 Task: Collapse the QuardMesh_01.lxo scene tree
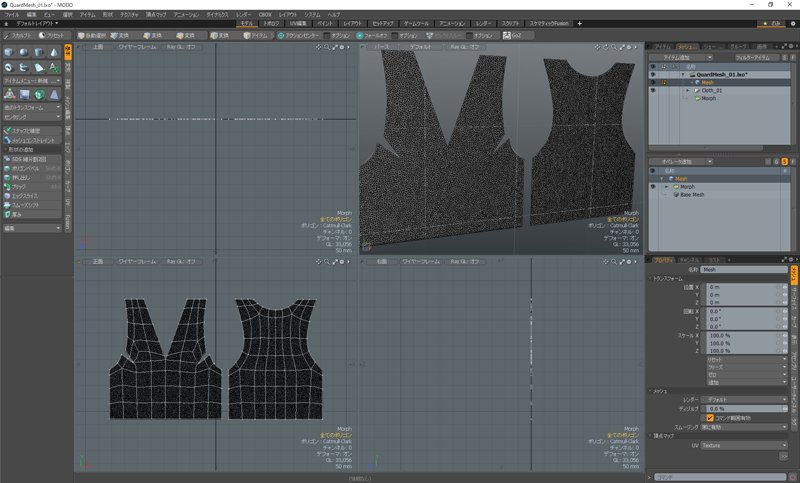pyautogui.click(x=683, y=74)
